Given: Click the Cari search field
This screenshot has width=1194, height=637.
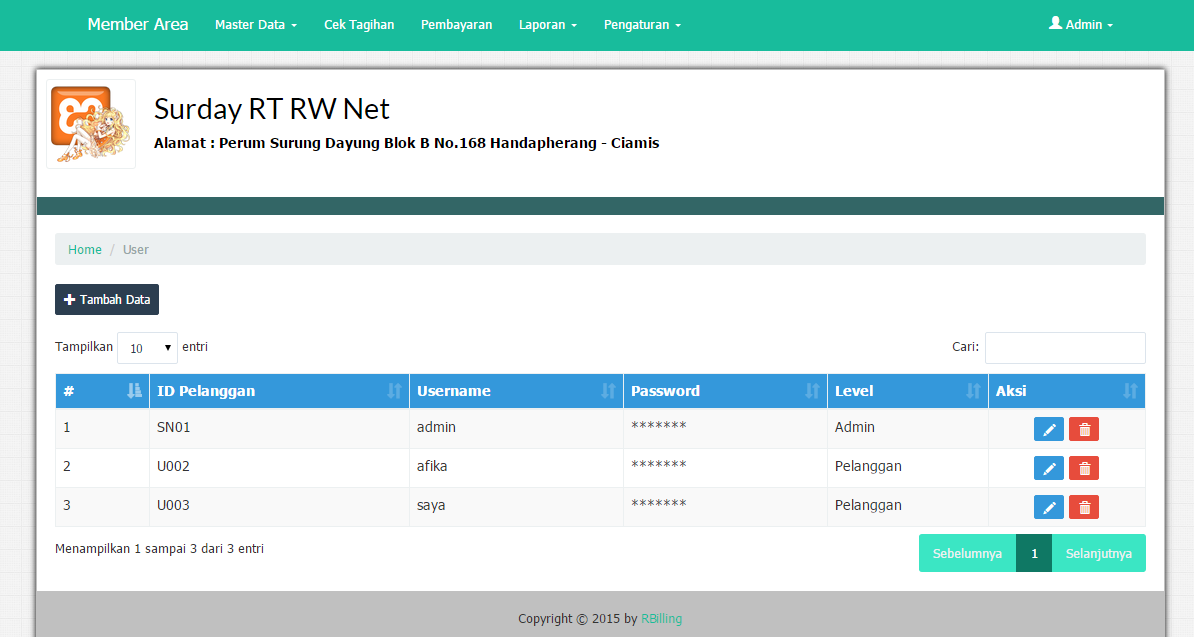Looking at the screenshot, I should (x=1064, y=347).
